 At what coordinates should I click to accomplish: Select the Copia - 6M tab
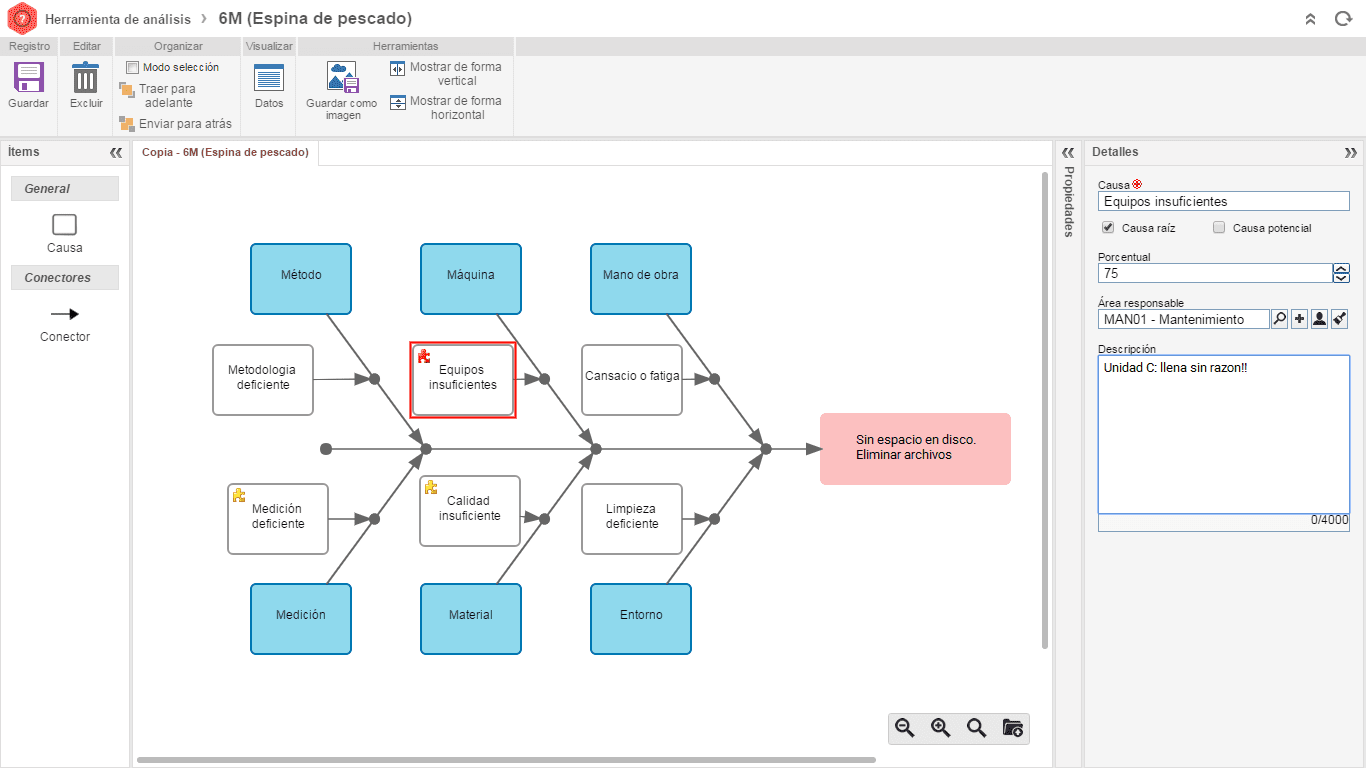pos(226,153)
